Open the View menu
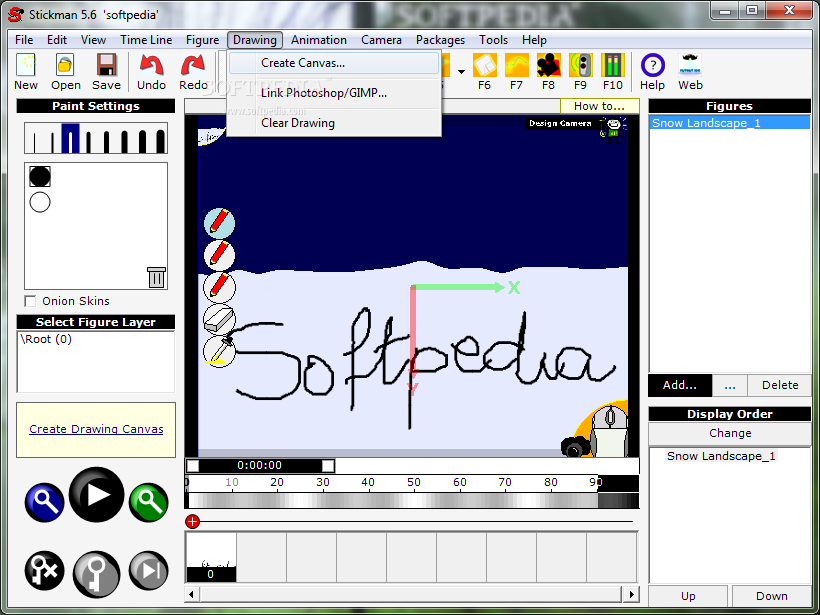 (93, 40)
